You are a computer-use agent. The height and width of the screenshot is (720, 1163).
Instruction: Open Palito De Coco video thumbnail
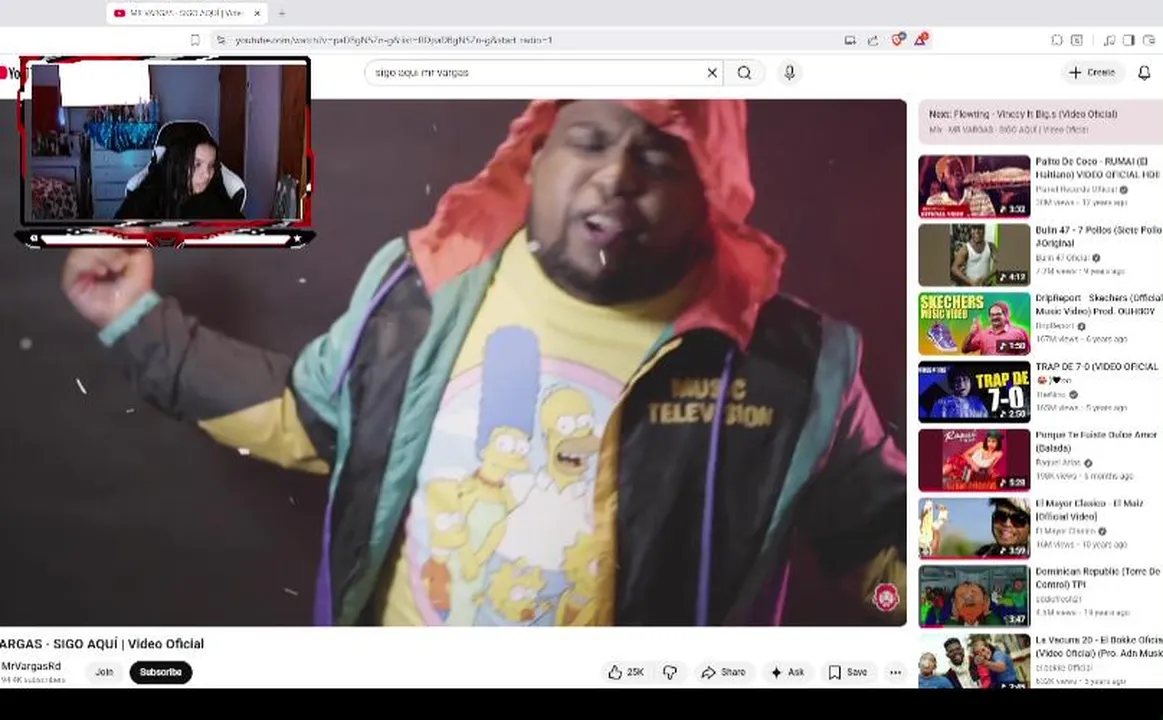(974, 186)
